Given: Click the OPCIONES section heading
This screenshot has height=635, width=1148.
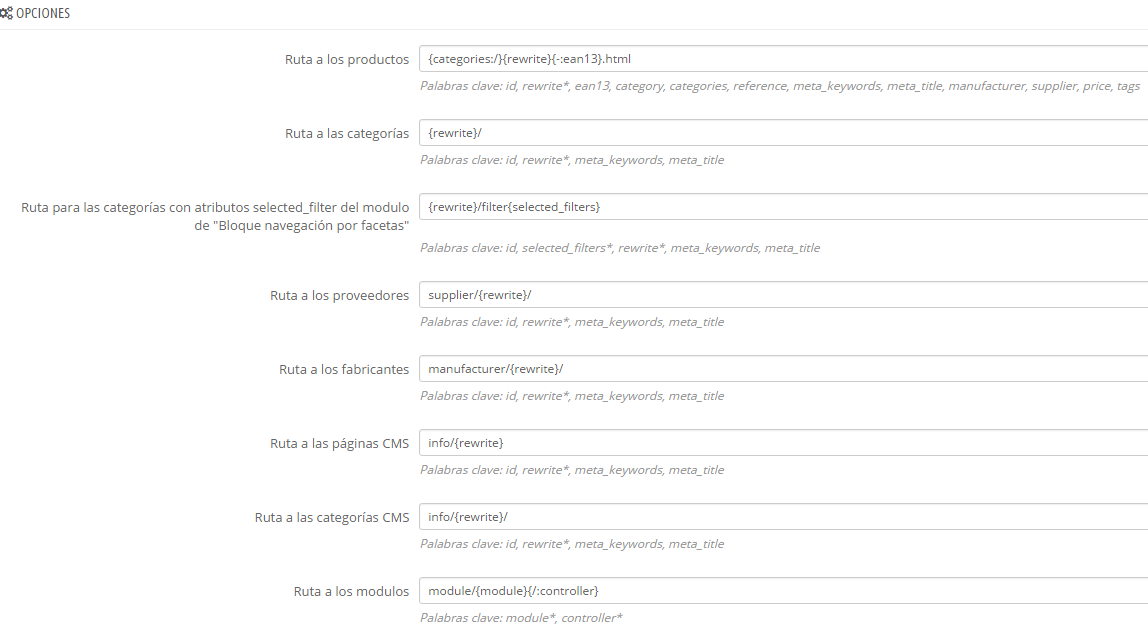Looking at the screenshot, I should click(x=43, y=13).
